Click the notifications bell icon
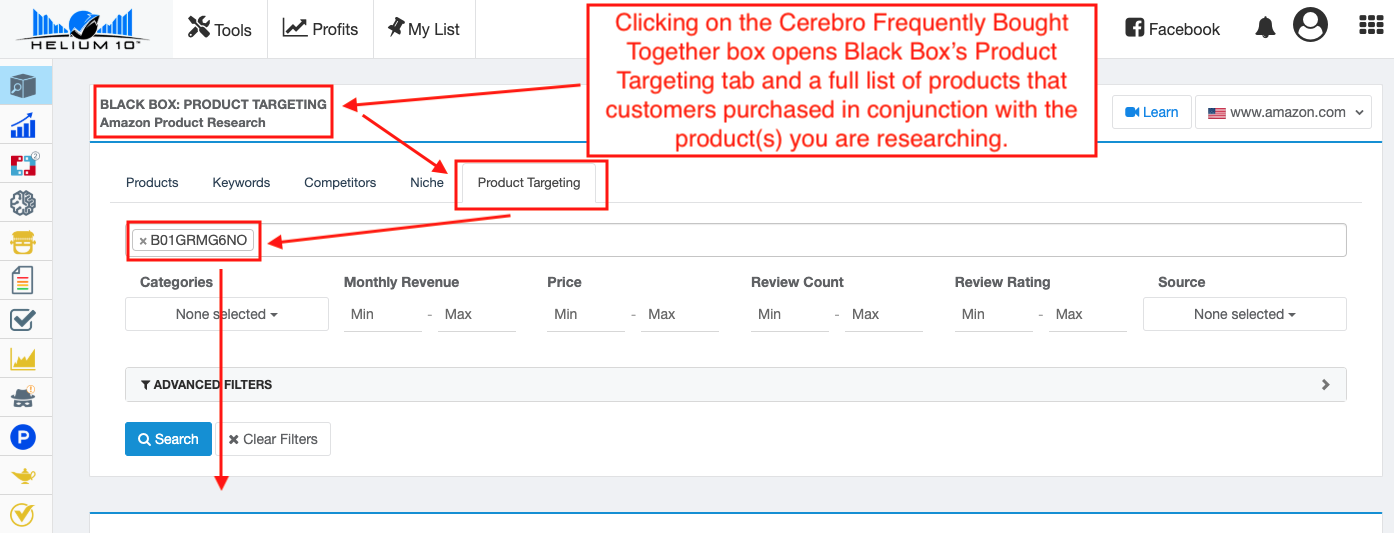The width and height of the screenshot is (1394, 533). pyautogui.click(x=1265, y=27)
